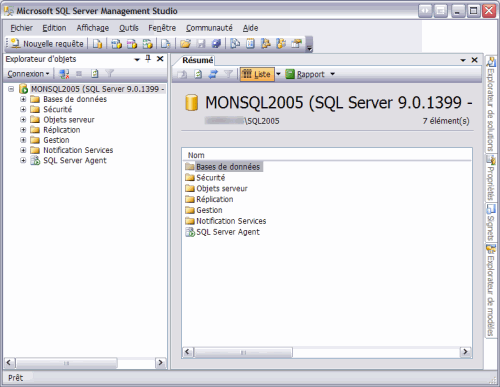
Task: Open the Explorateur de solutions side tab
Action: point(490,103)
